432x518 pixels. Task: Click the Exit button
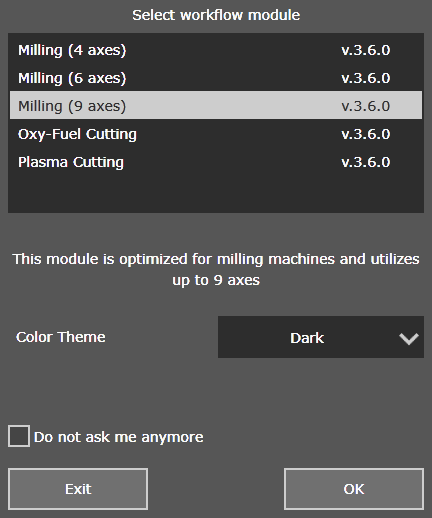[x=78, y=489]
